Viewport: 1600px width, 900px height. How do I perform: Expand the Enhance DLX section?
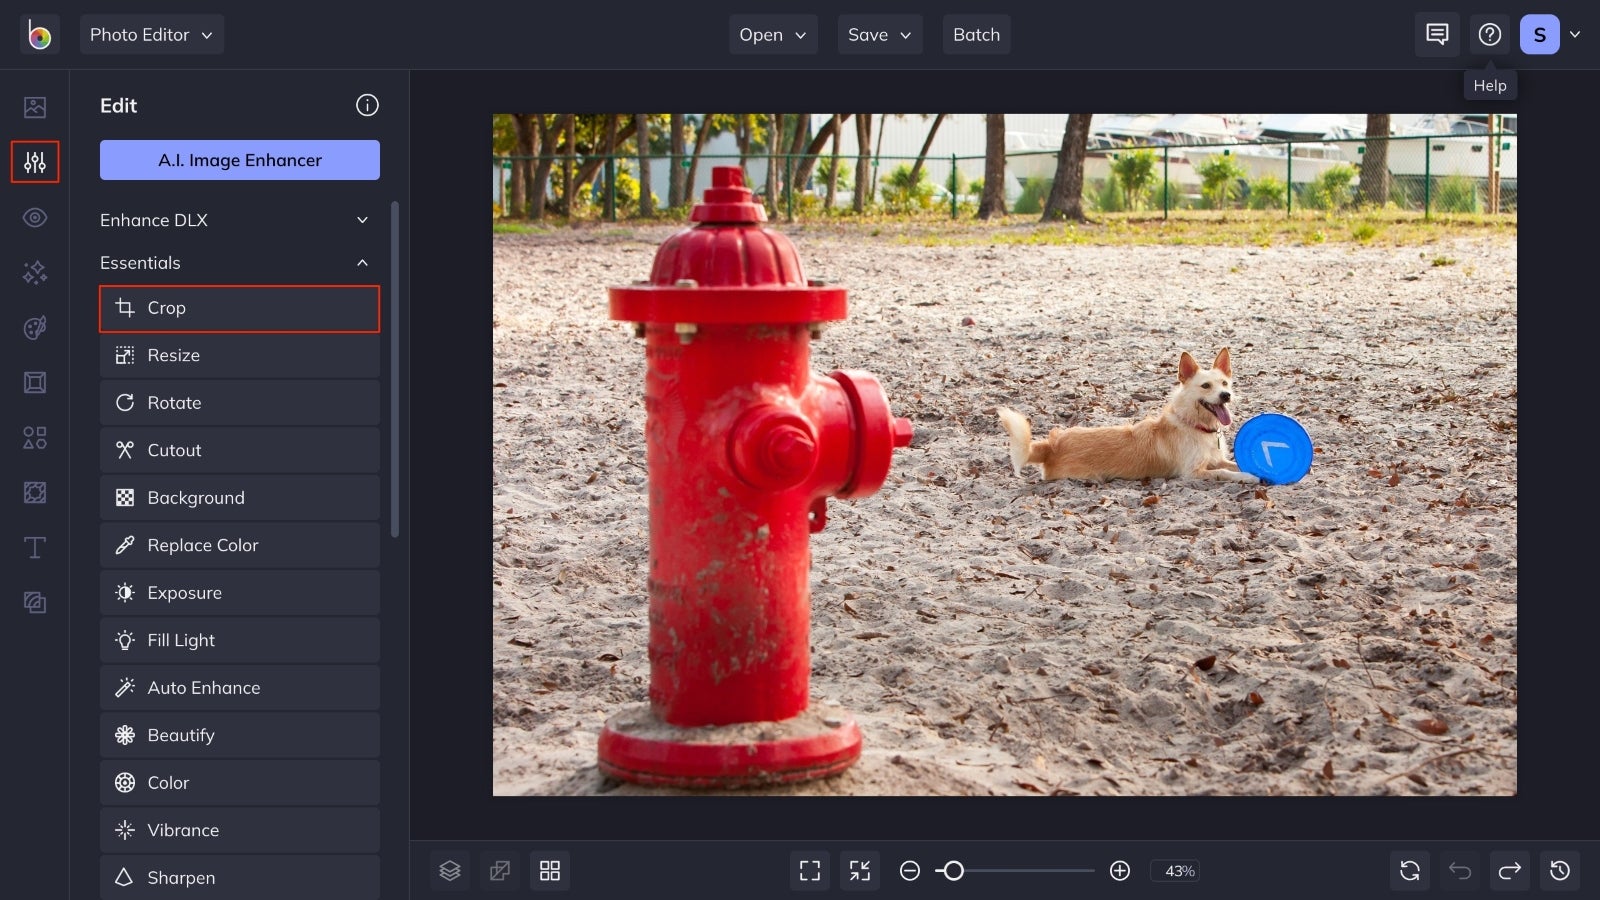(237, 219)
